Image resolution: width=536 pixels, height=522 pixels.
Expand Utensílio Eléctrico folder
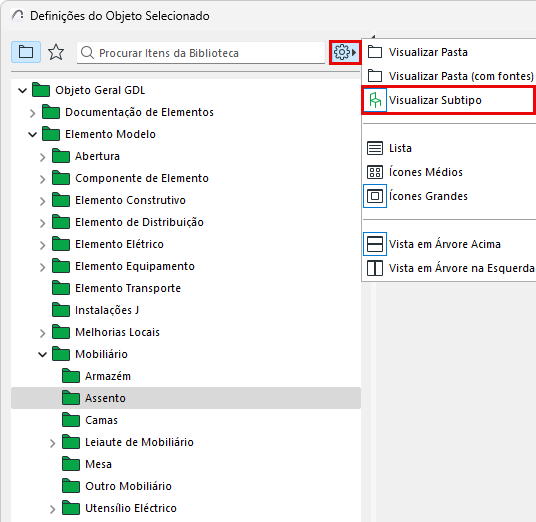pos(52,509)
